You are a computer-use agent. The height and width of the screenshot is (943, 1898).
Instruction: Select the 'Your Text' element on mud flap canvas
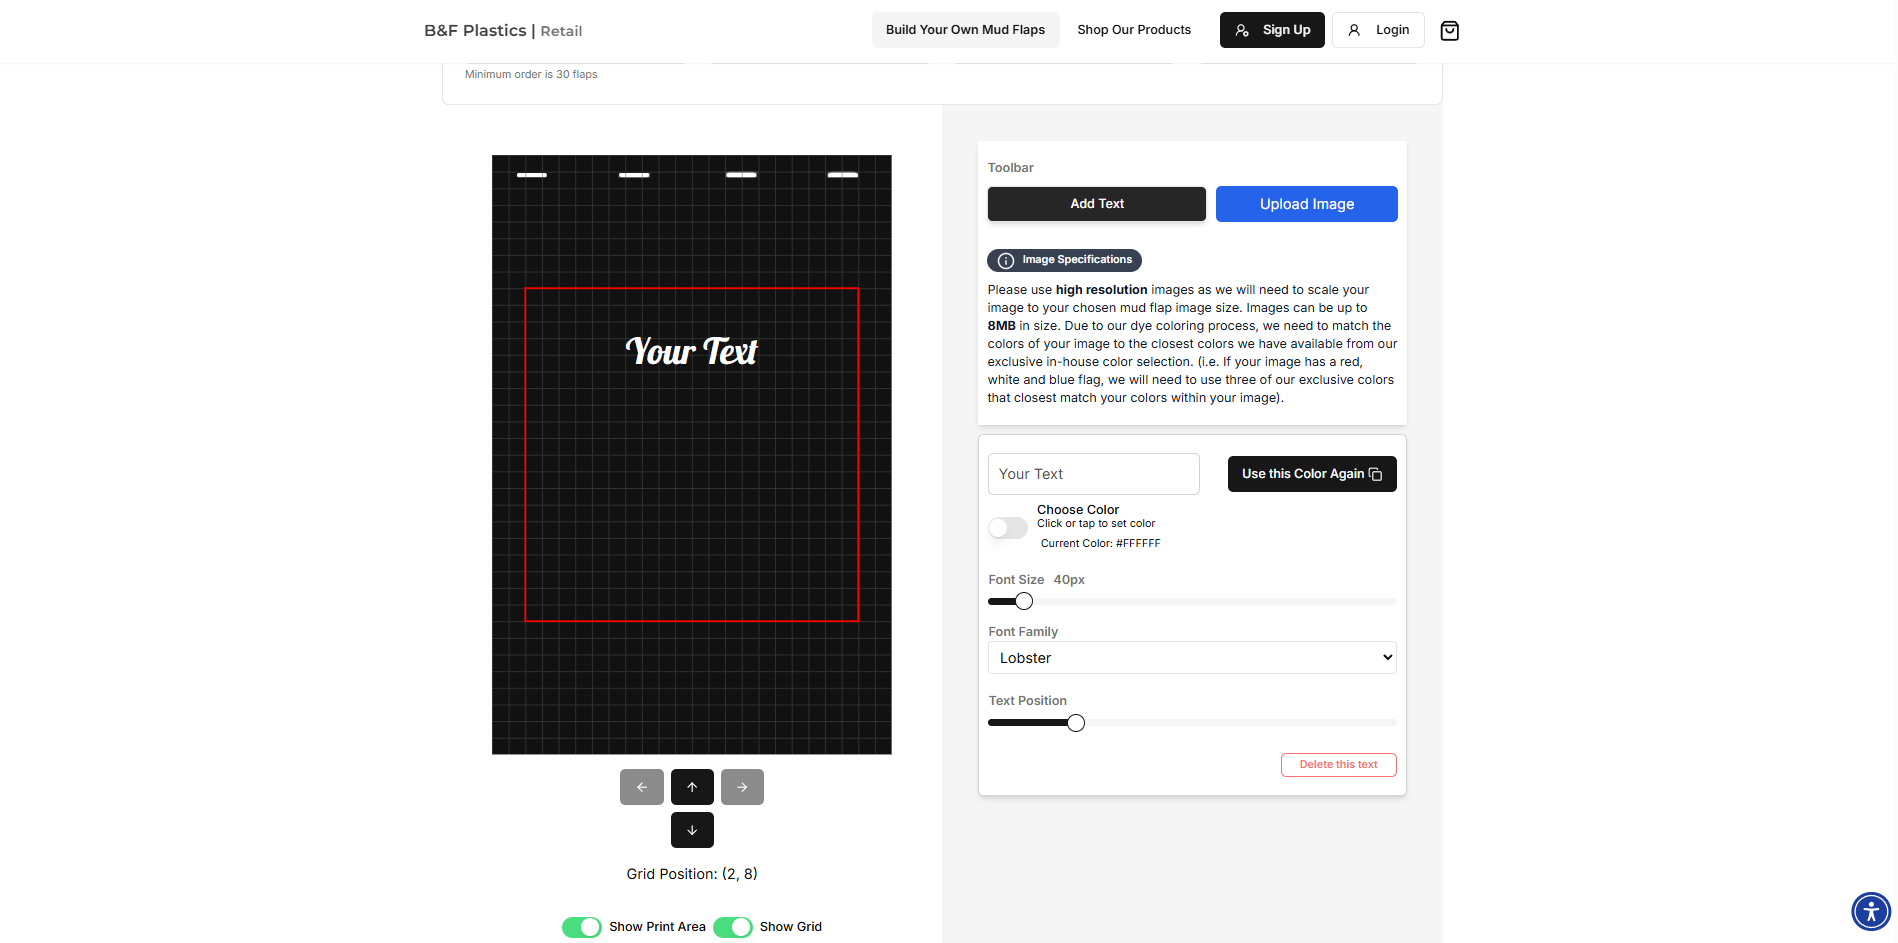tap(691, 352)
